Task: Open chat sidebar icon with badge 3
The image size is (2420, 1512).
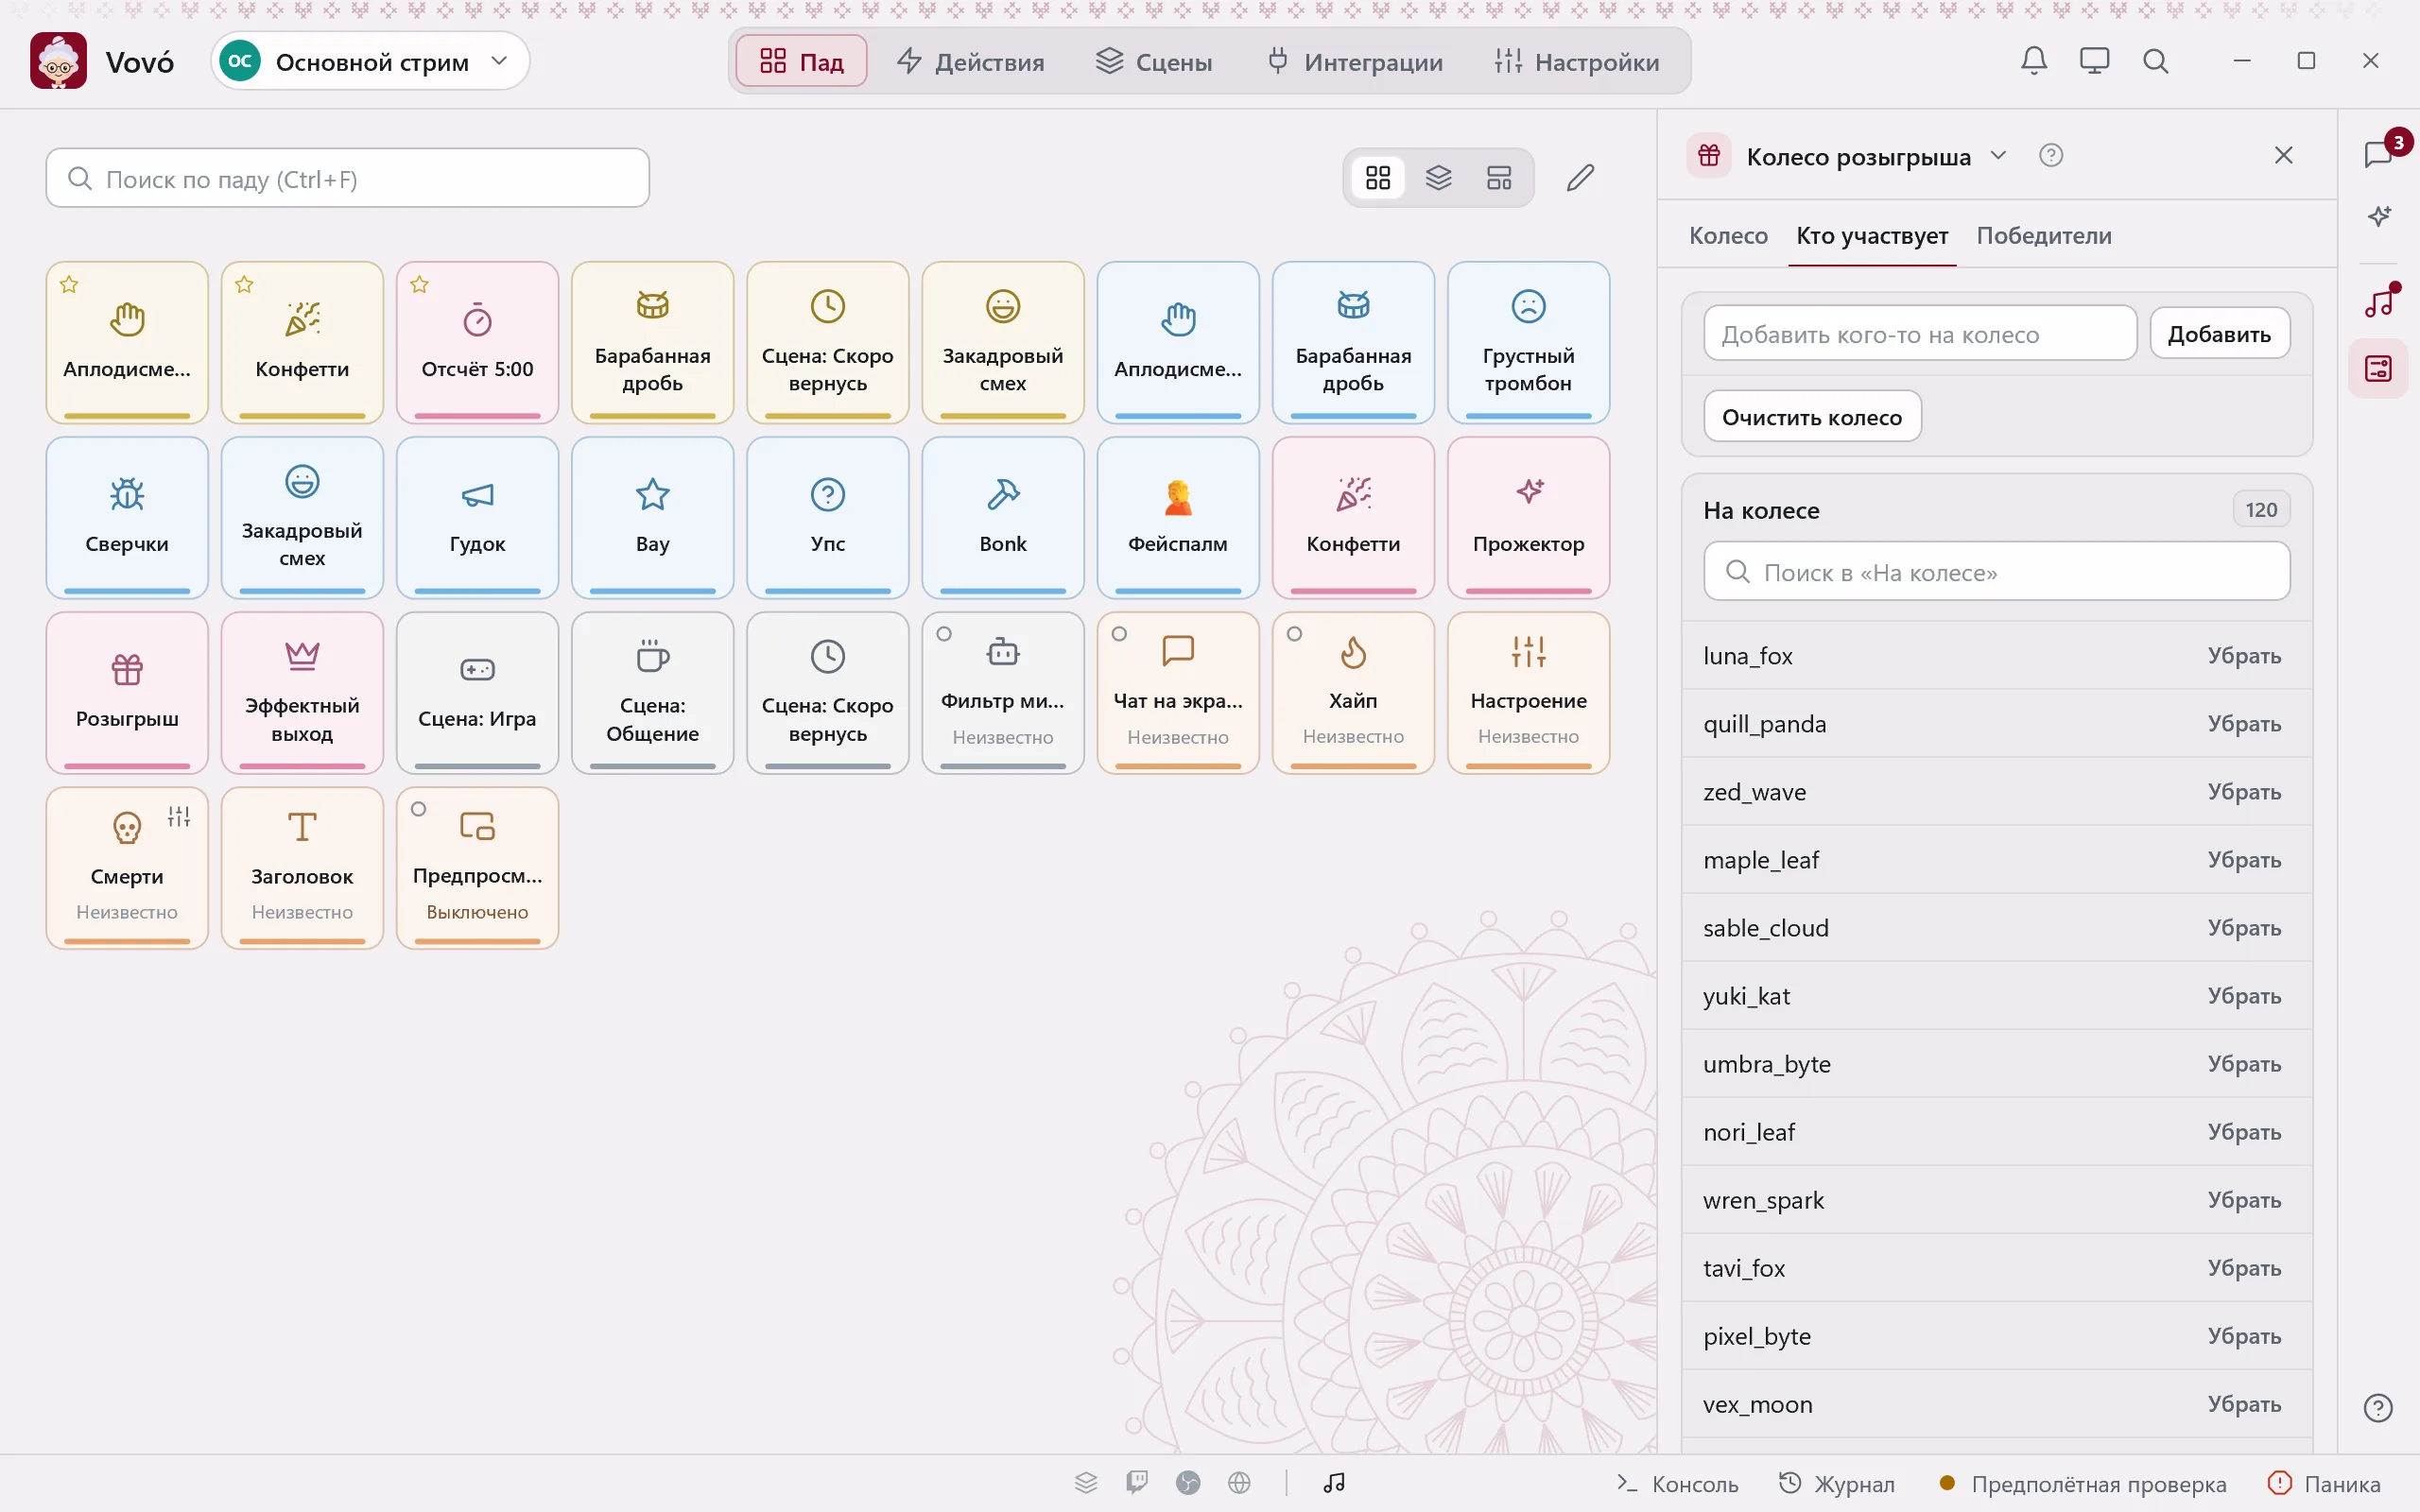Action: click(2378, 155)
